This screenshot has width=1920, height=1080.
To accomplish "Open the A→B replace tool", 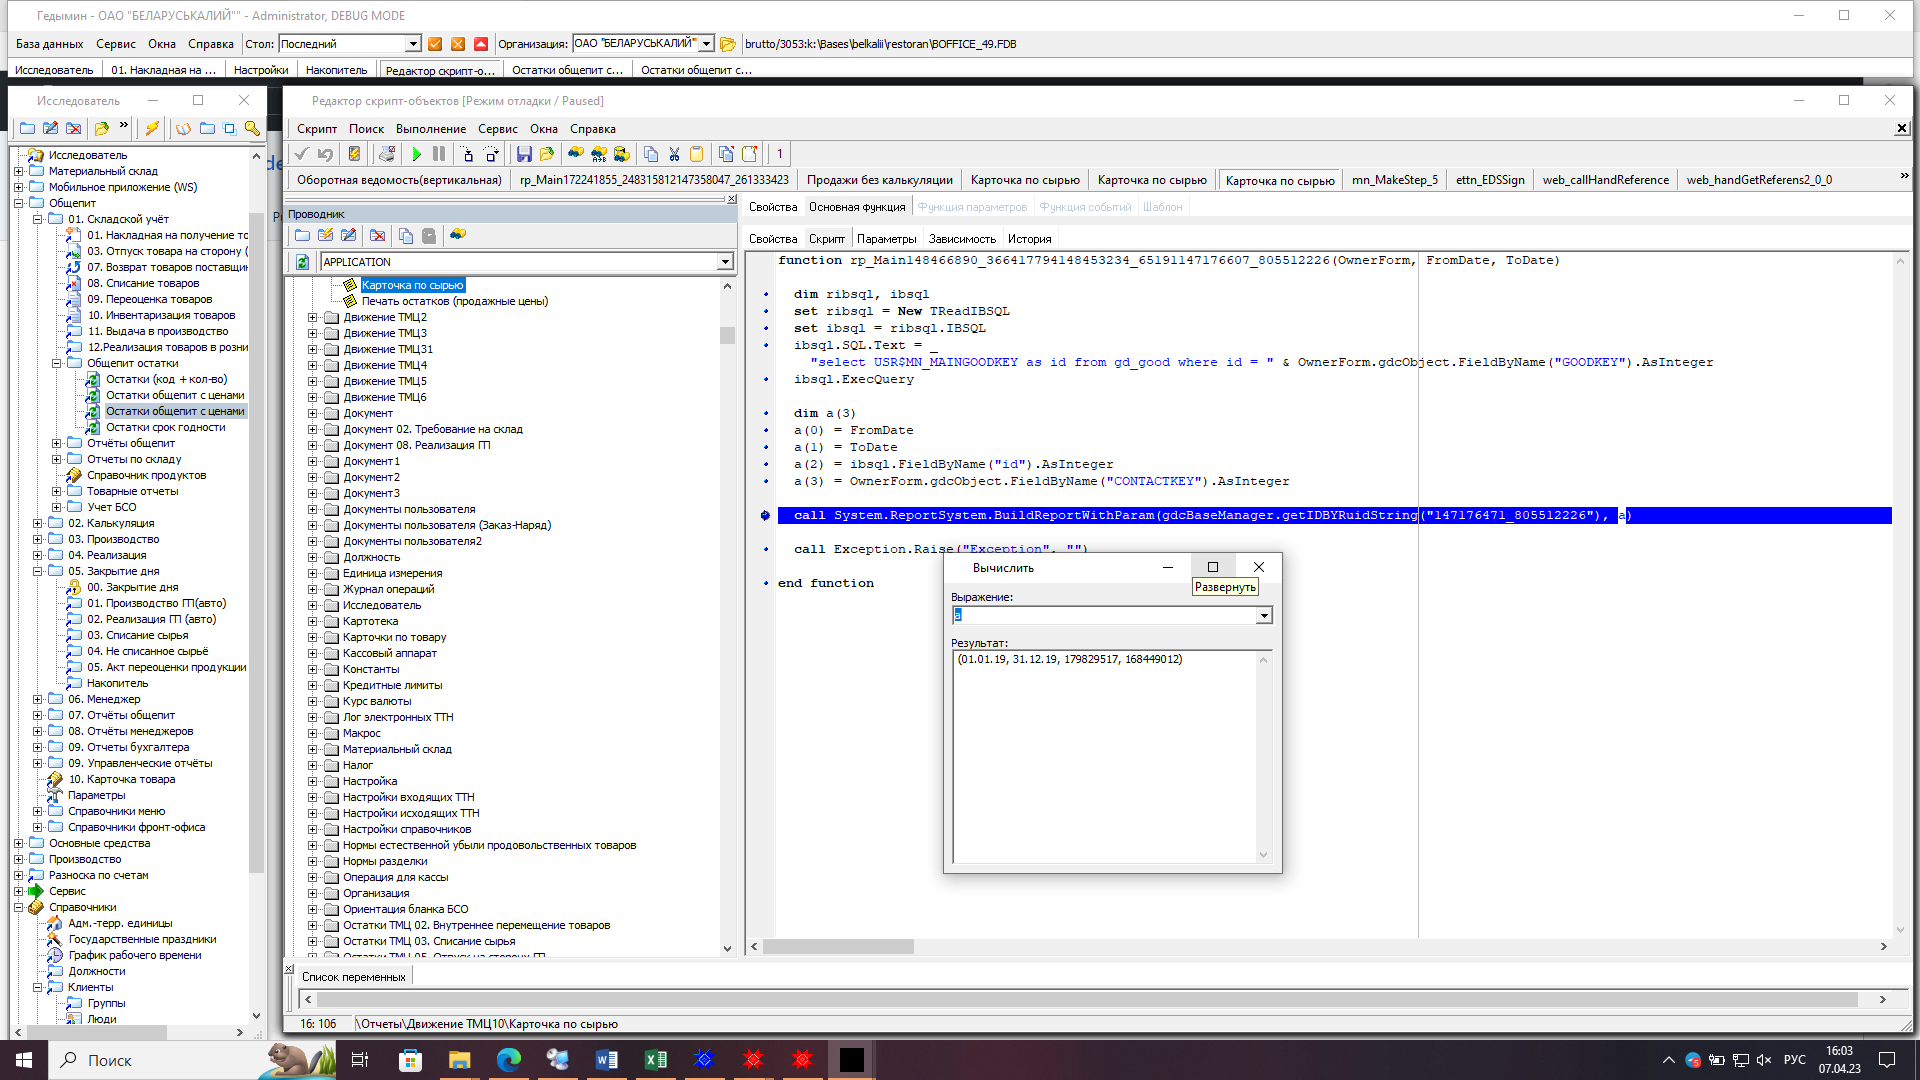I will point(598,154).
